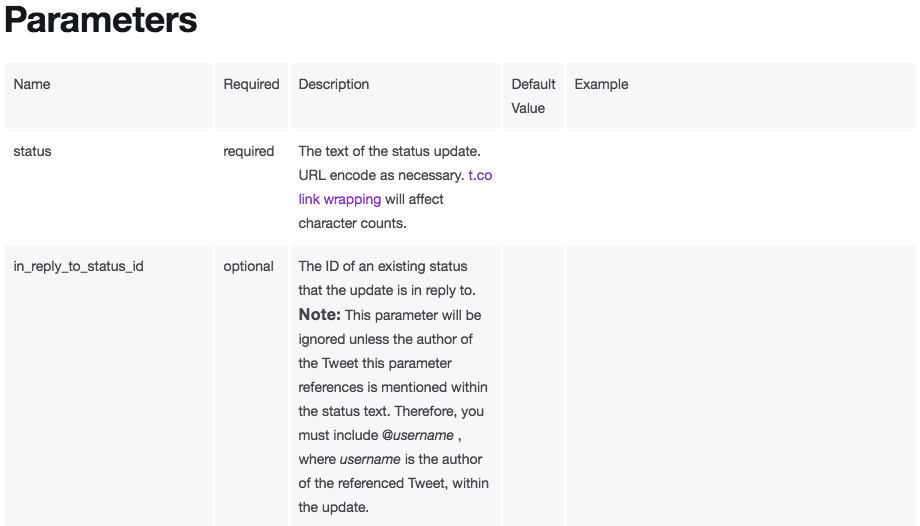The image size is (920, 526).
Task: Click the "Parameters" heading
Action: click(101, 22)
